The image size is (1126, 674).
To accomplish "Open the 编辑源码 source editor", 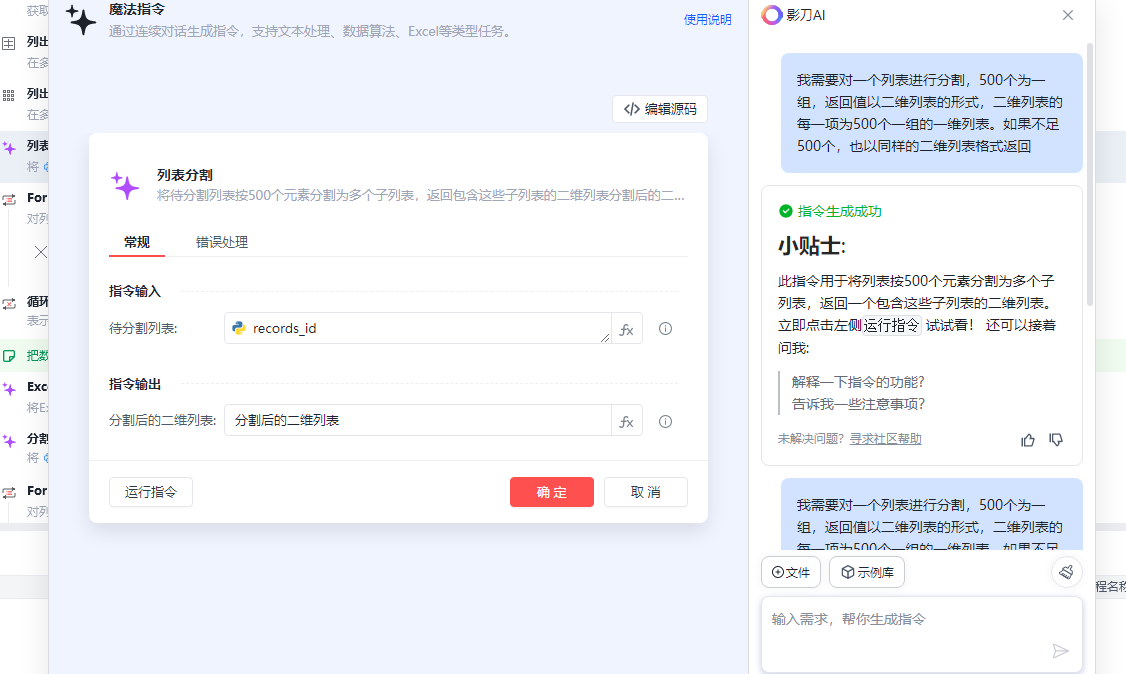I will pos(660,109).
